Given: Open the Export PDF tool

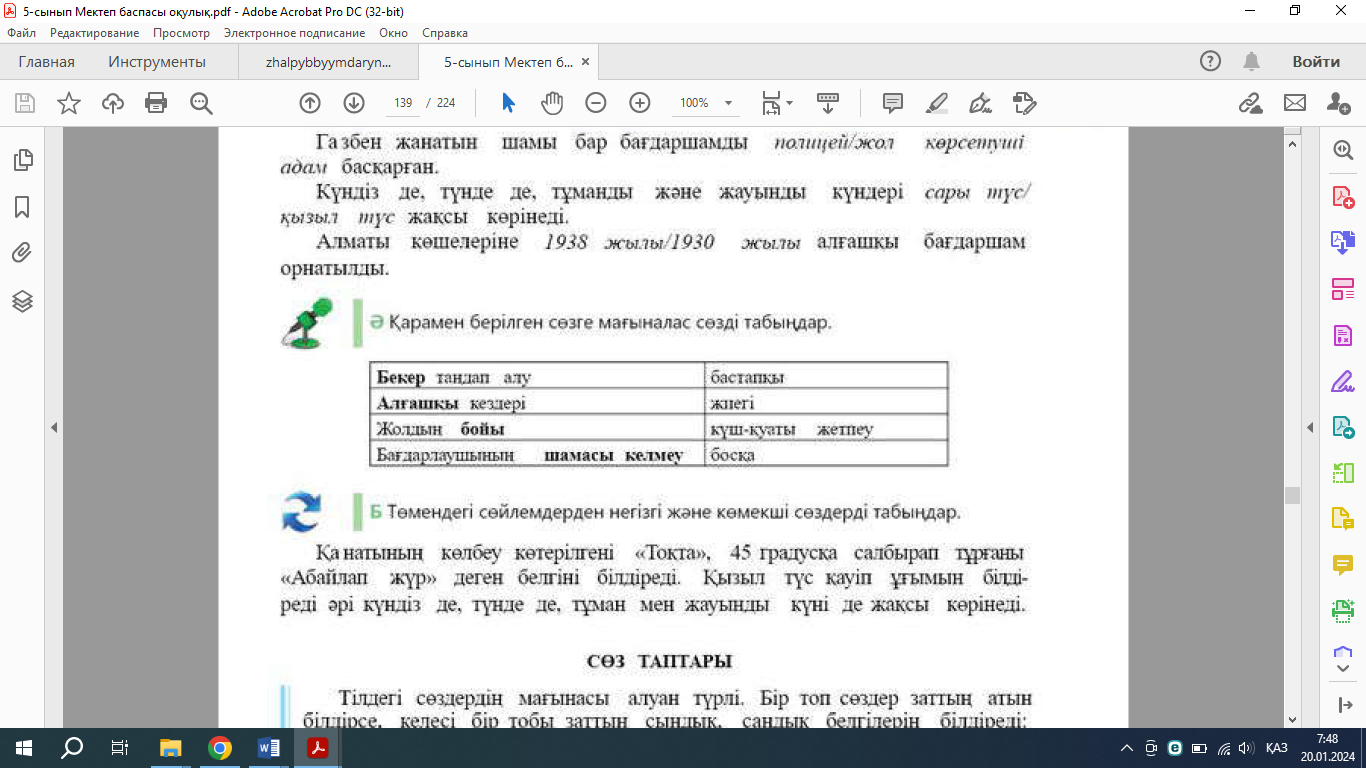Looking at the screenshot, I should point(1342,243).
